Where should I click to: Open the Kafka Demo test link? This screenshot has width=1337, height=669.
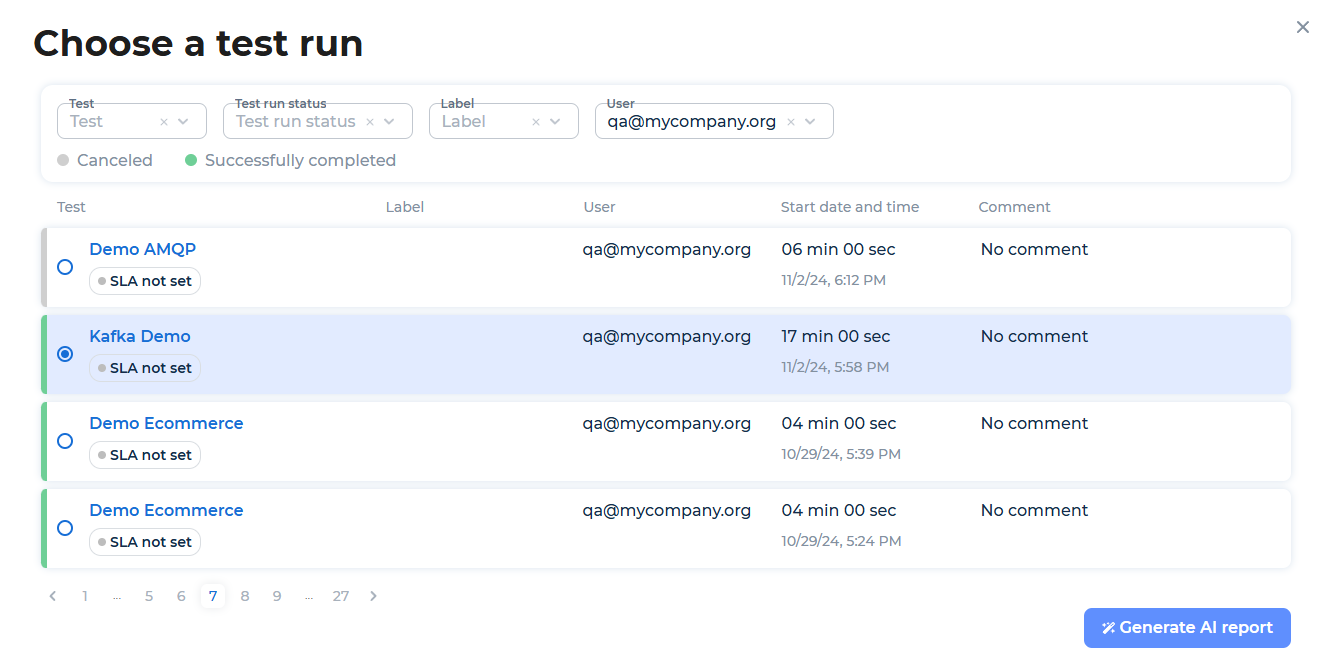(x=140, y=336)
